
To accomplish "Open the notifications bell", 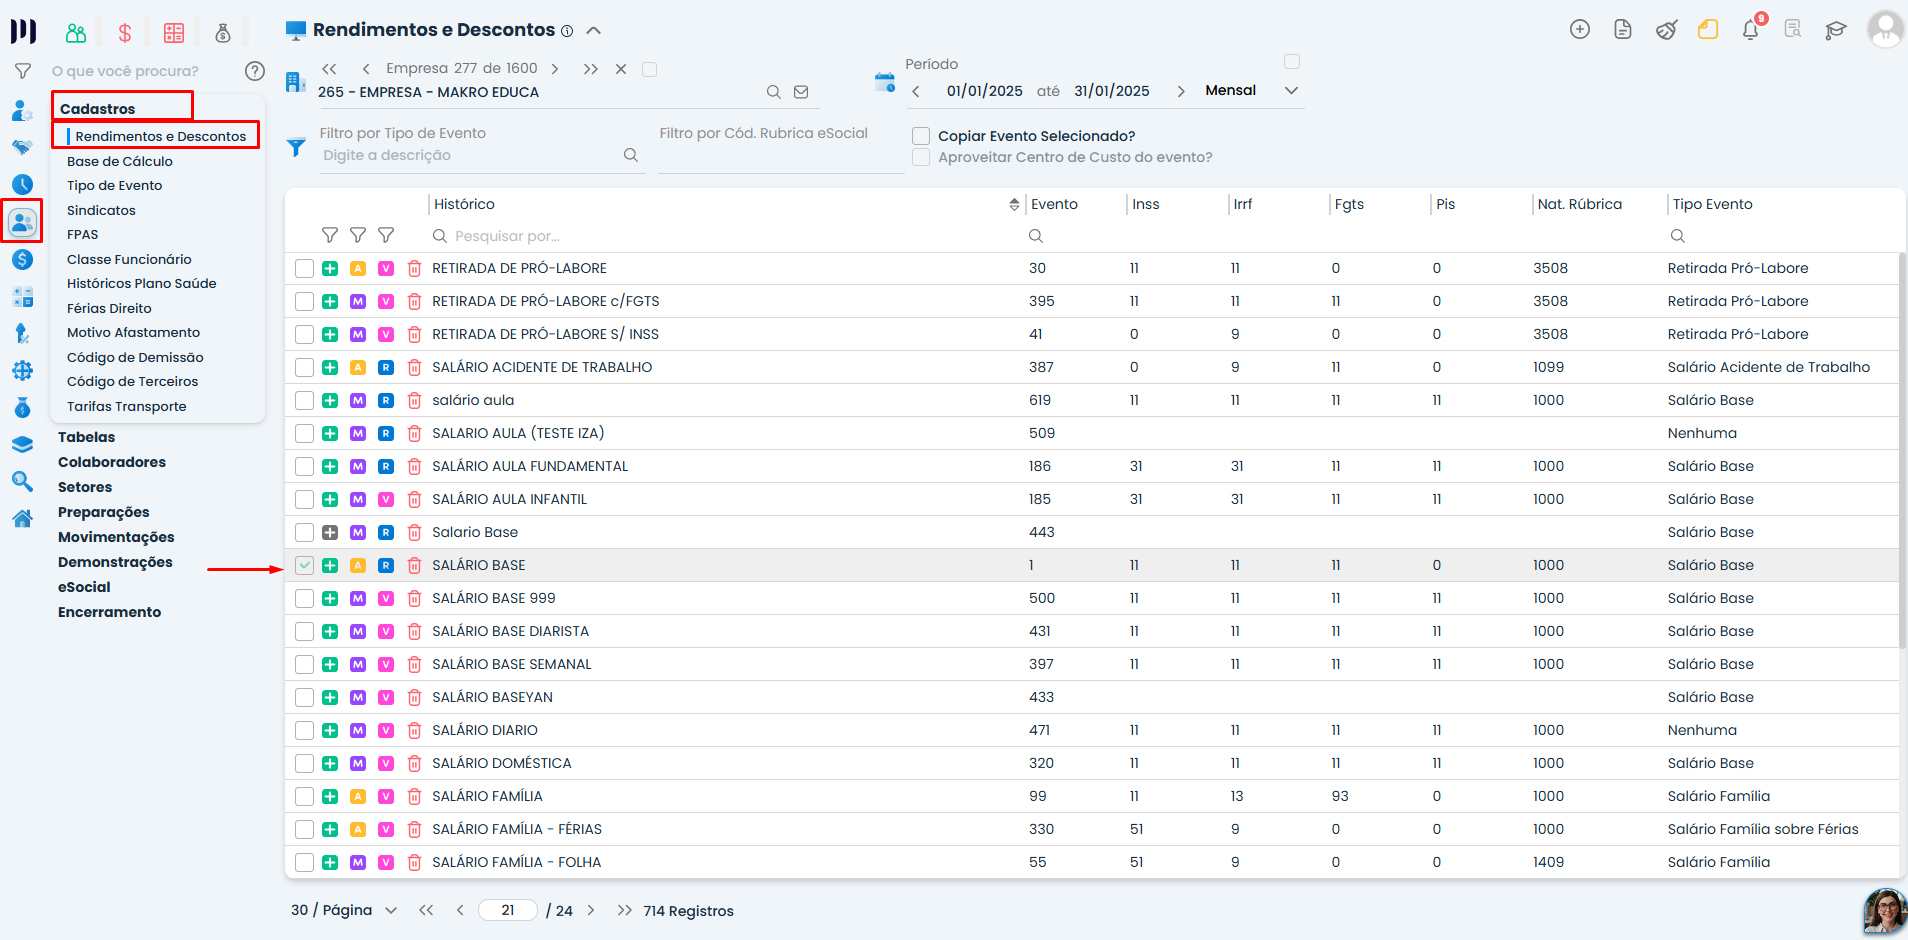I will (1750, 30).
